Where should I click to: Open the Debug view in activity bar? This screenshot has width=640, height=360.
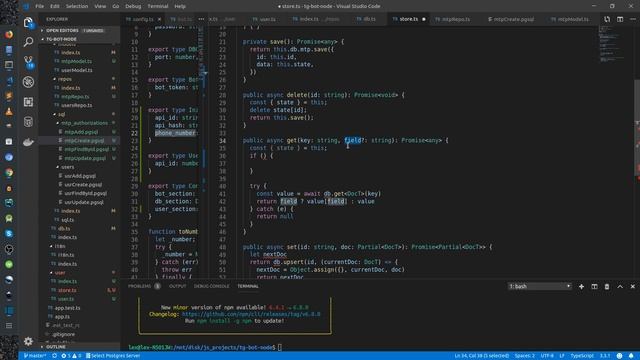pyautogui.click(x=28, y=82)
